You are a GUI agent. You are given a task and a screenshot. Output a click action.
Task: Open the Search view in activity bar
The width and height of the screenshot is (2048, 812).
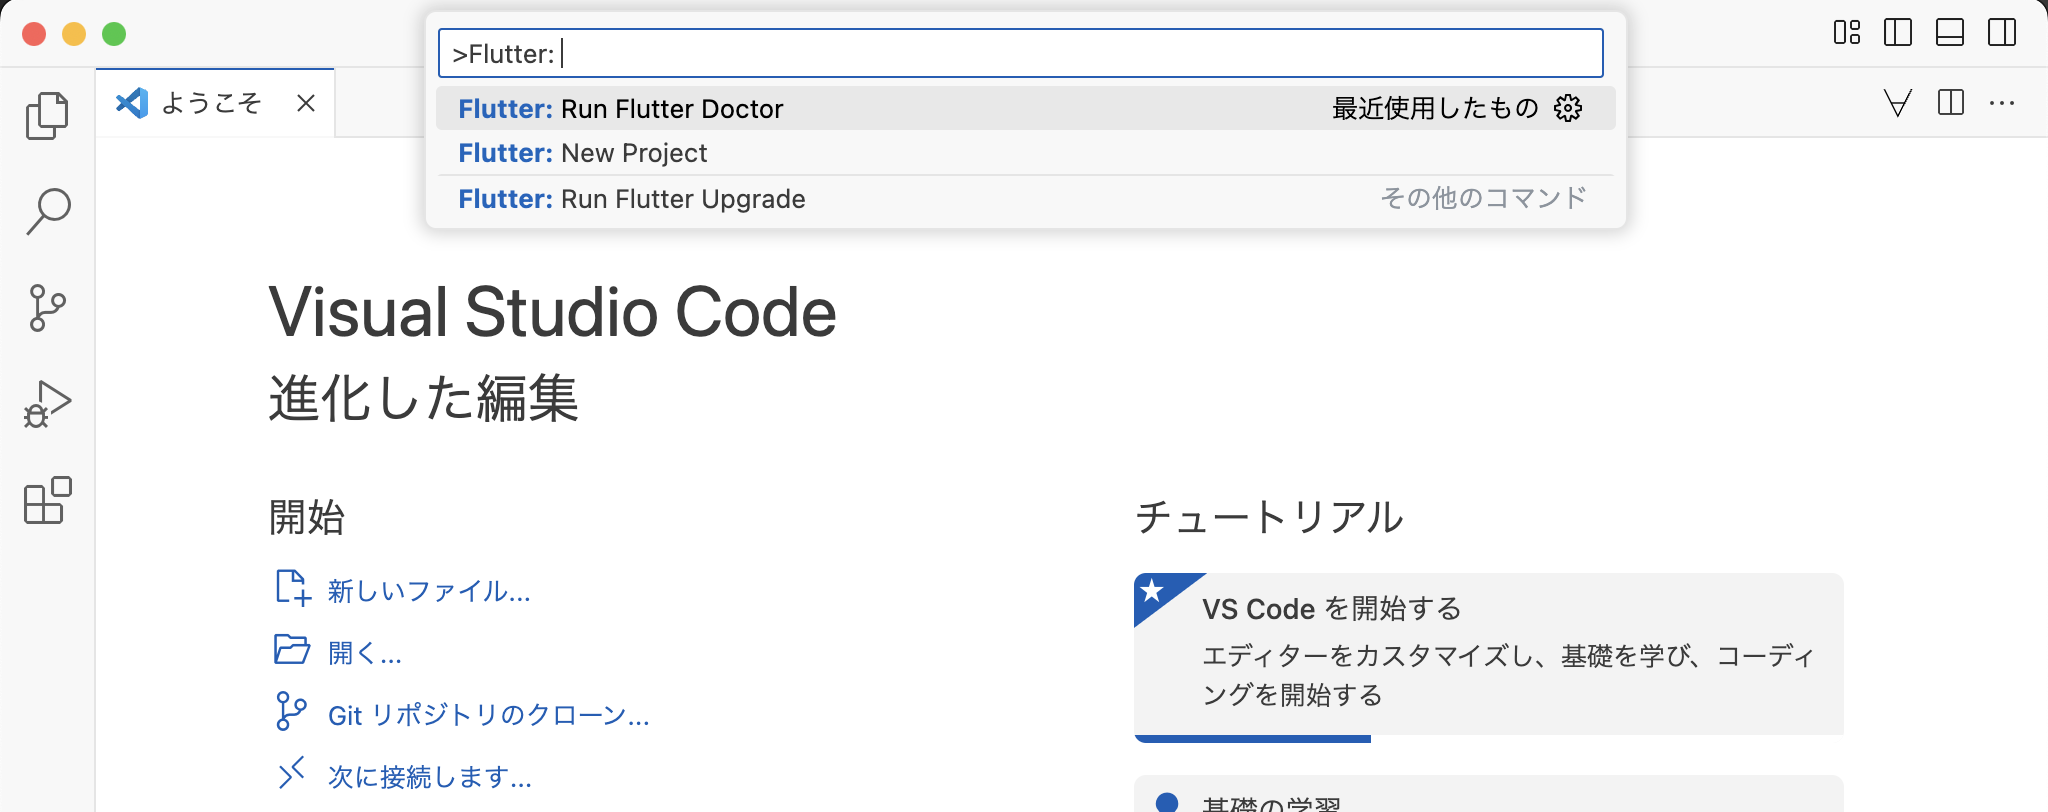47,211
